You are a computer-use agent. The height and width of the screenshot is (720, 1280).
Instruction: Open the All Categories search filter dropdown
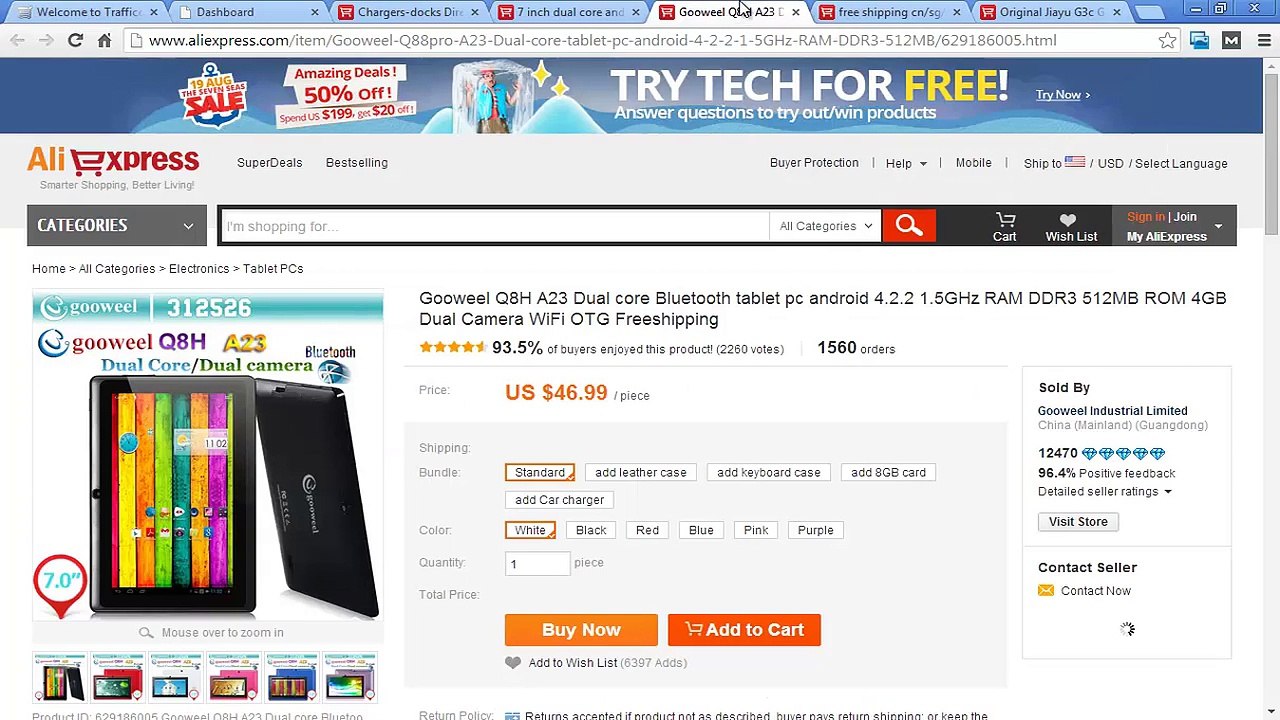click(825, 226)
